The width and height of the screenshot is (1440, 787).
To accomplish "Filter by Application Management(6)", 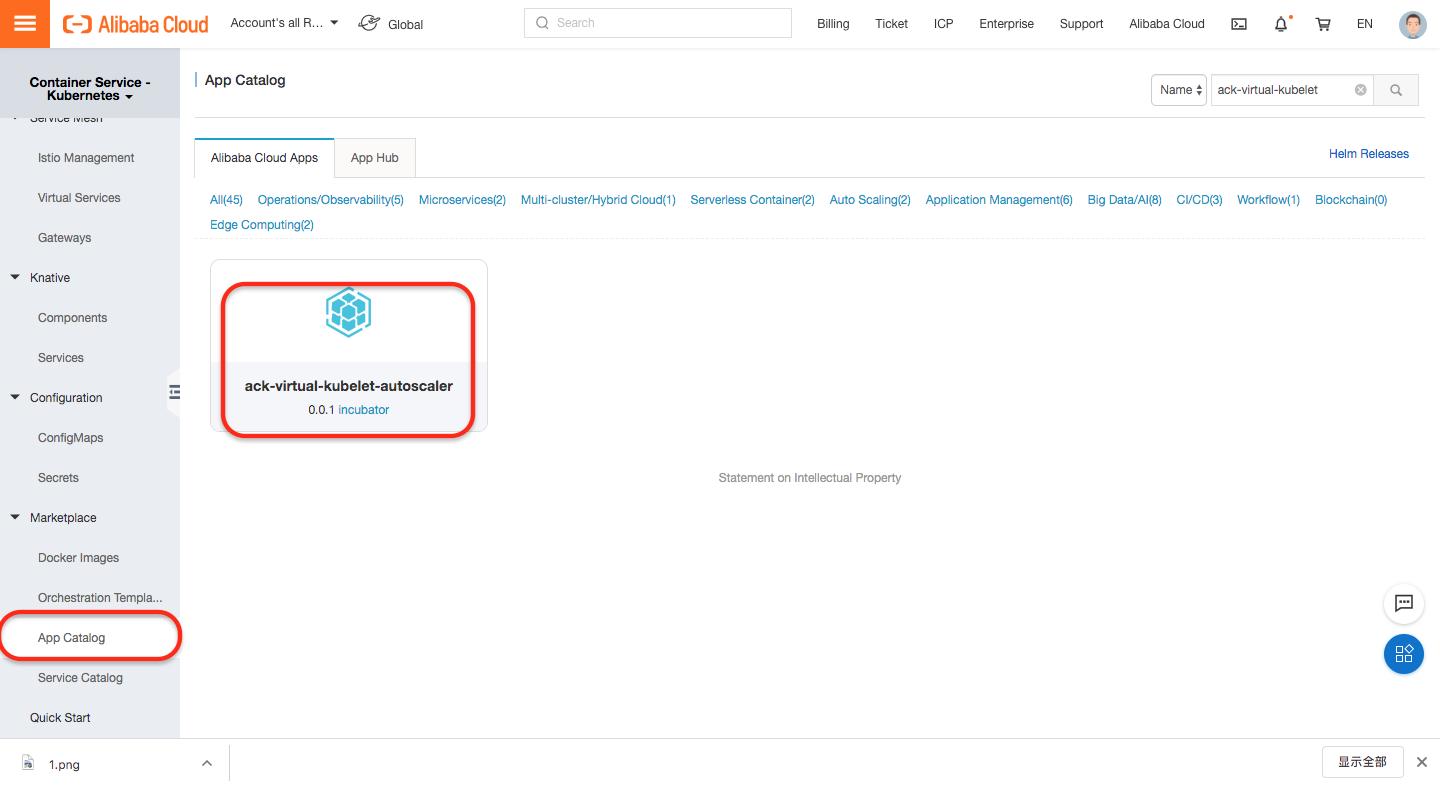I will (x=999, y=200).
